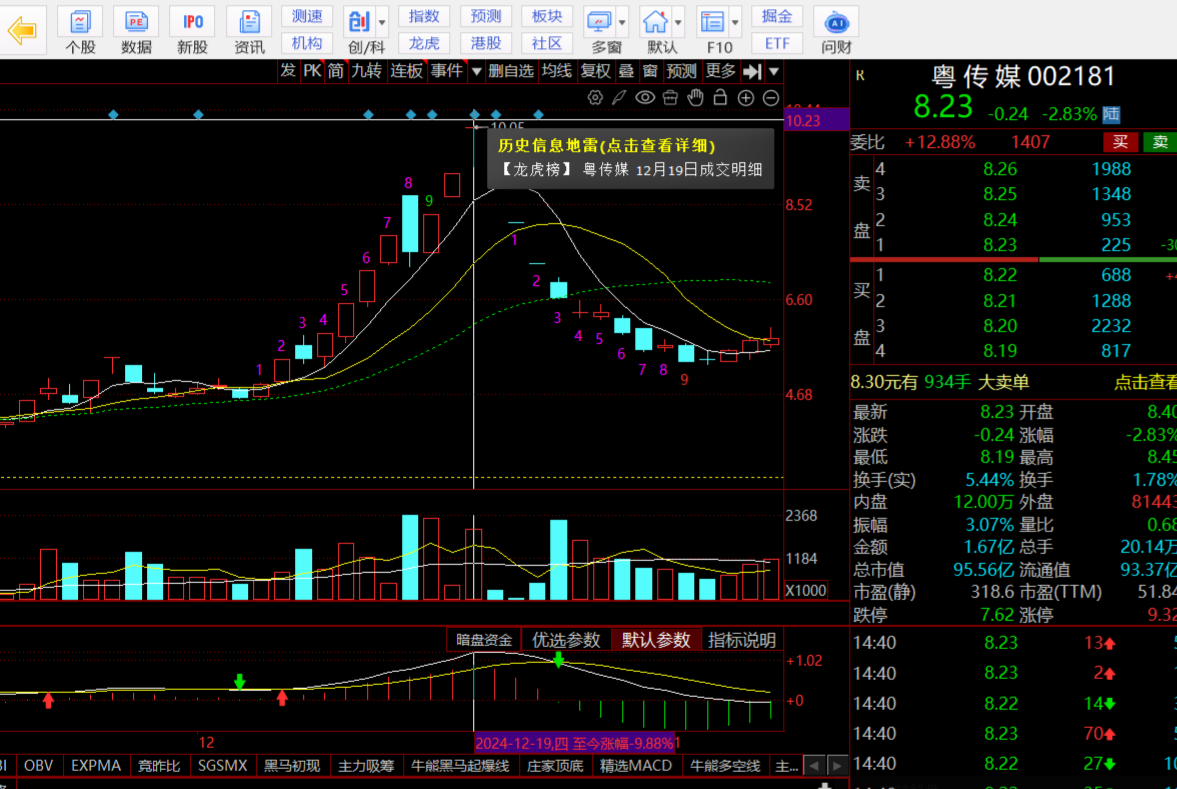The image size is (1177, 789).
Task: Click the yellow back arrow icon
Action: coord(22,30)
